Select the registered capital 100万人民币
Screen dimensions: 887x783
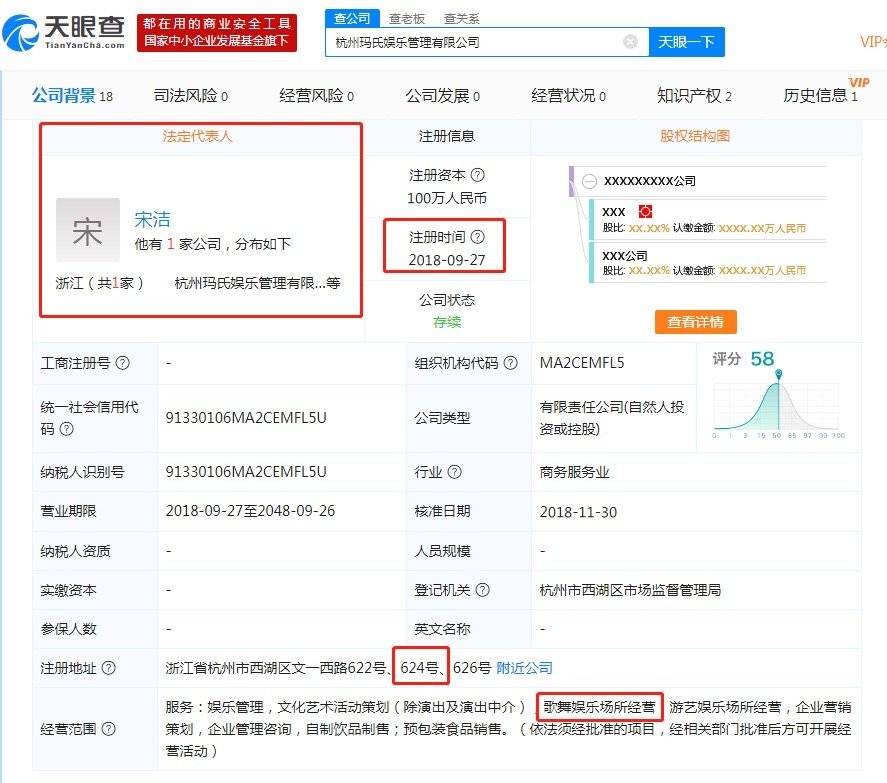click(x=447, y=198)
